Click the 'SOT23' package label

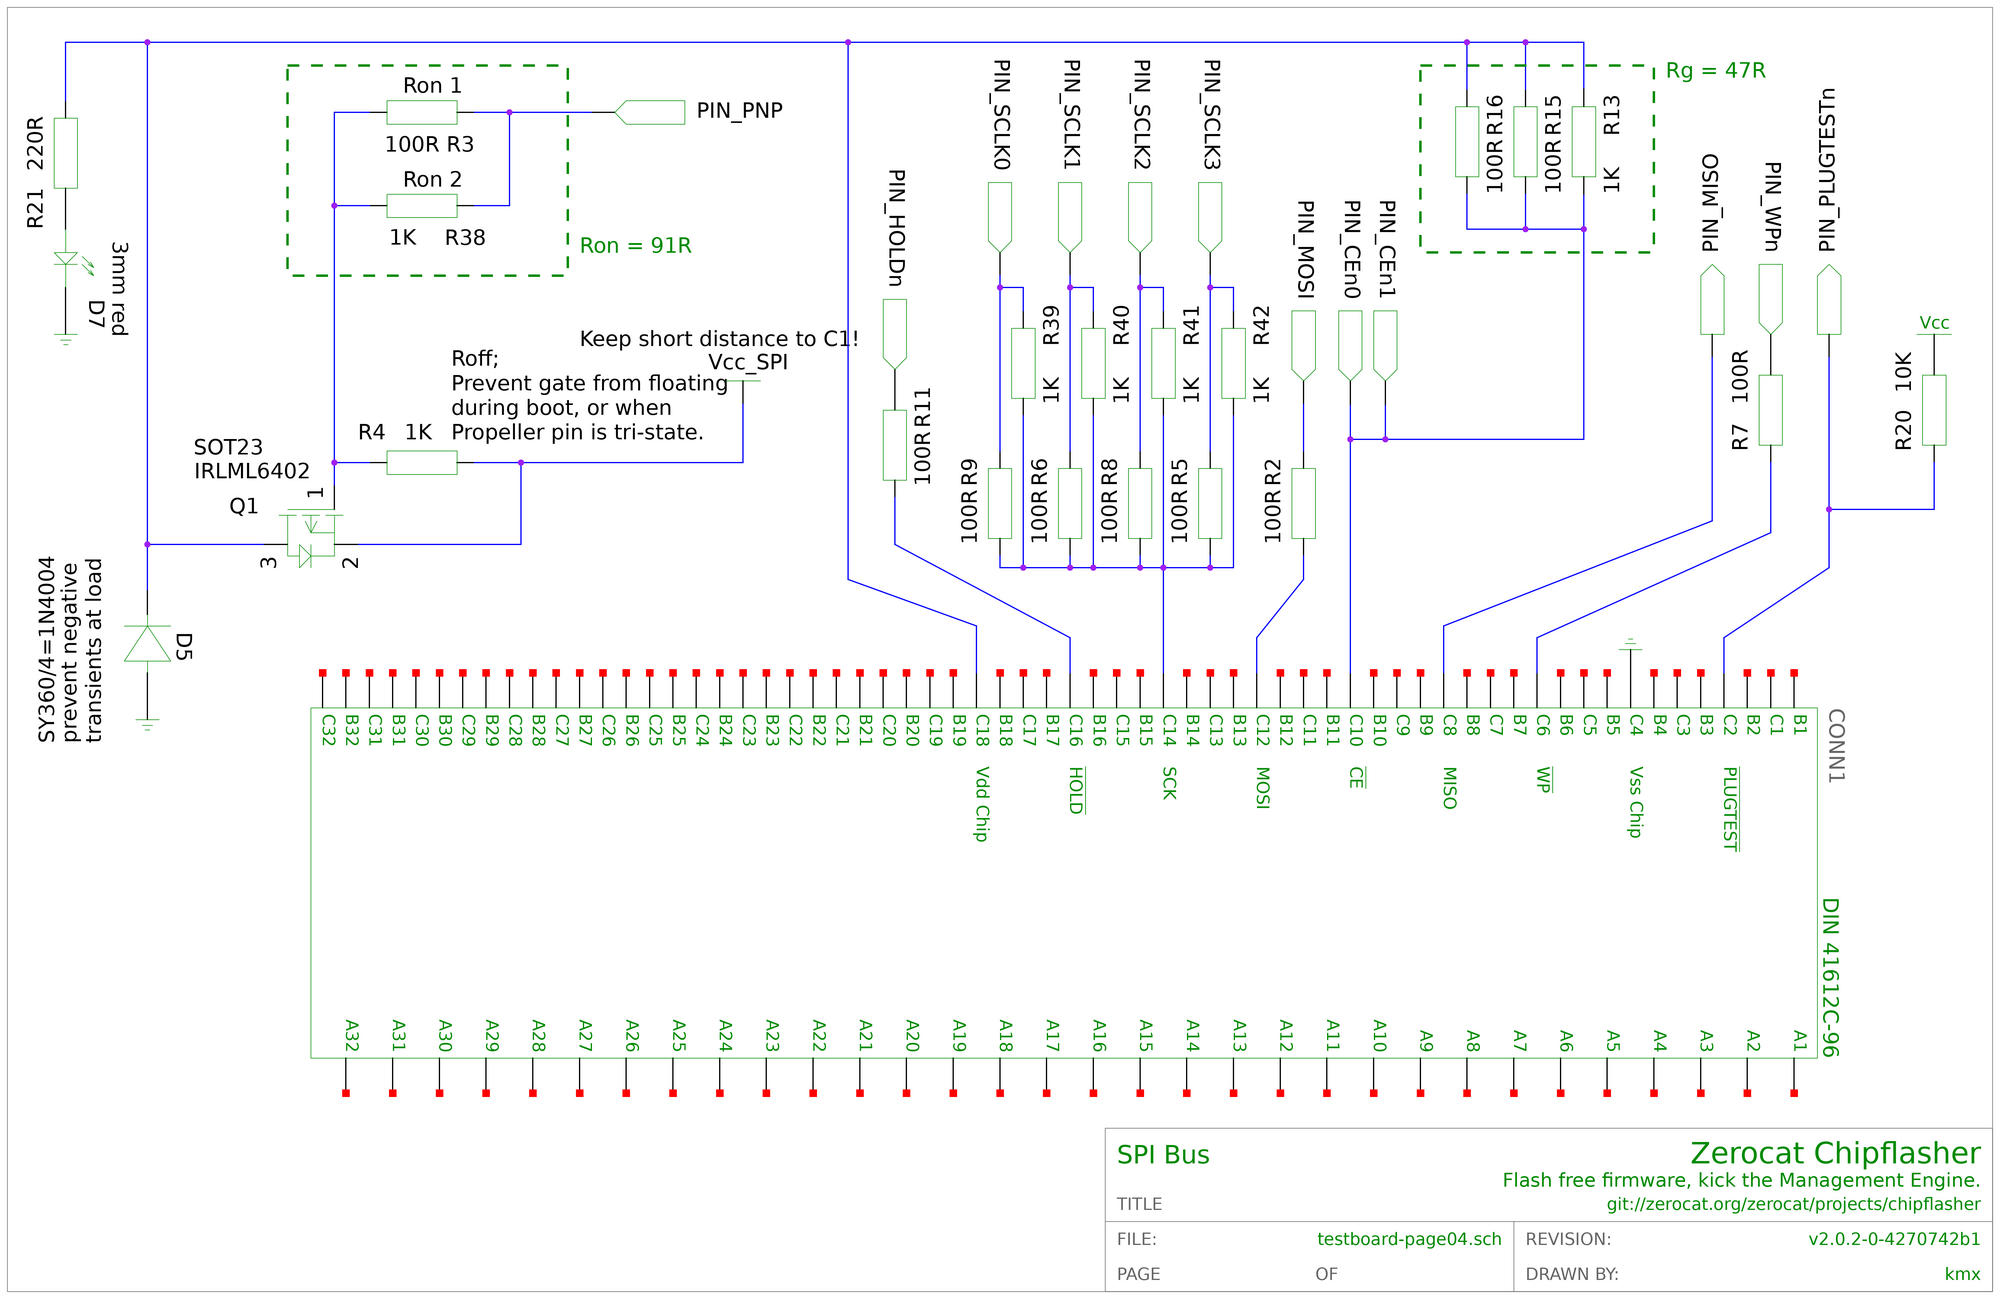[228, 447]
